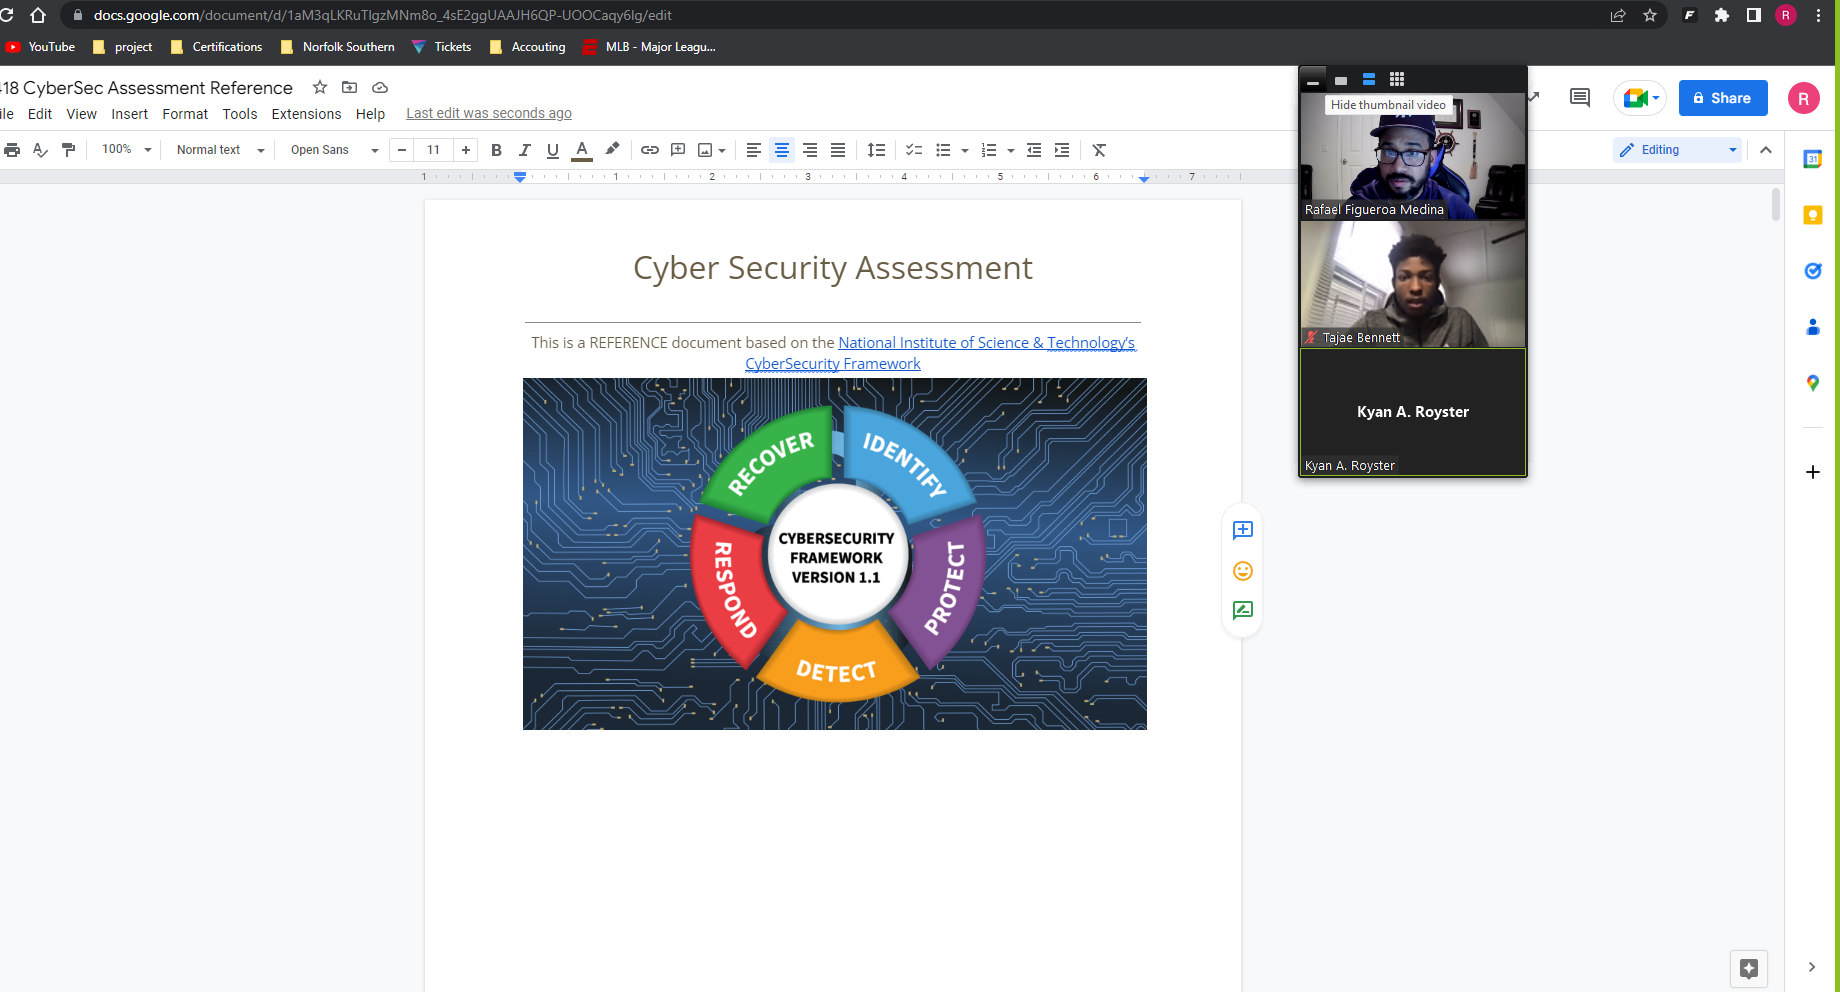Get add-ons with the plus icon
The width and height of the screenshot is (1840, 992).
click(x=1812, y=472)
